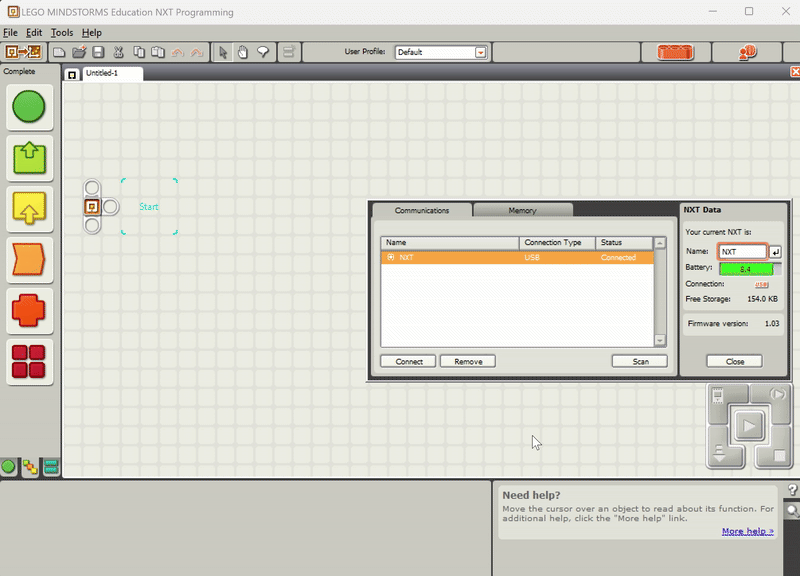The image size is (800, 576).
Task: Click Download and run selected on controller
Action: pos(777,394)
